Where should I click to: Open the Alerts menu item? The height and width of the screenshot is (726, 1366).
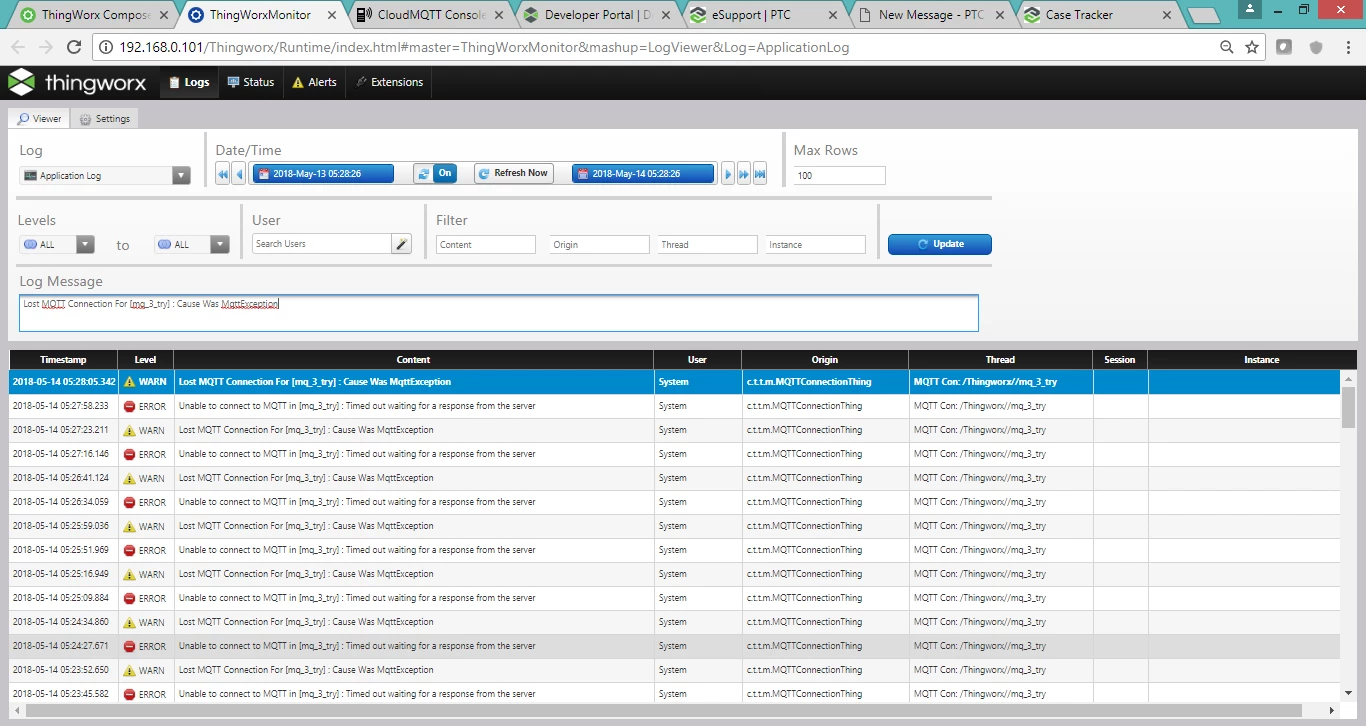pos(314,82)
